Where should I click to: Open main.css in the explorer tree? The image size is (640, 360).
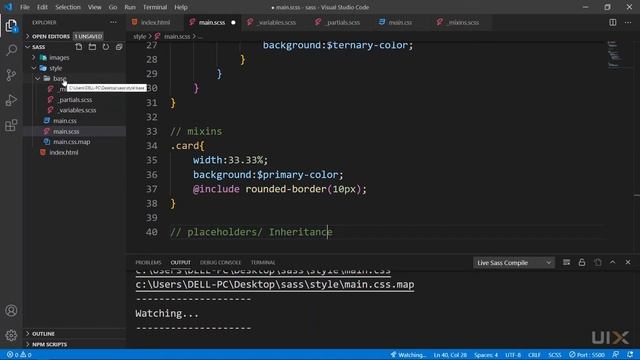click(x=64, y=121)
